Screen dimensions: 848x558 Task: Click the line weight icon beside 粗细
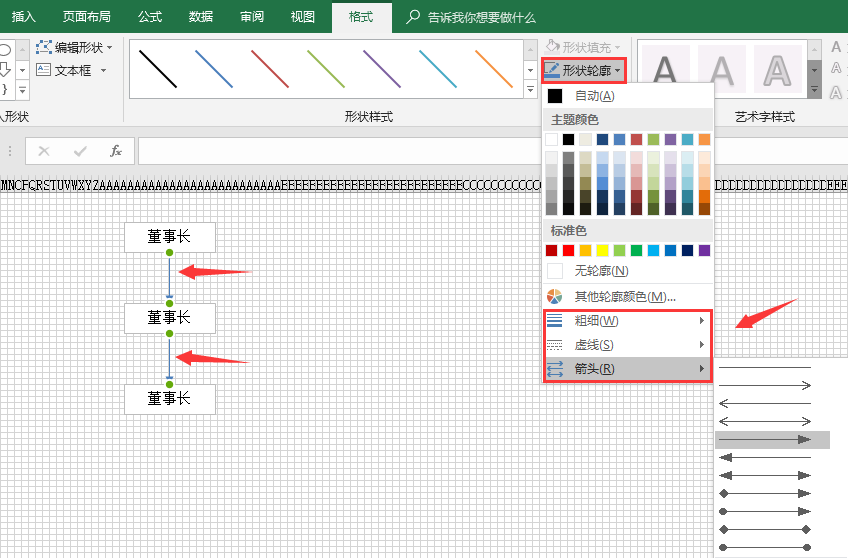click(x=554, y=321)
